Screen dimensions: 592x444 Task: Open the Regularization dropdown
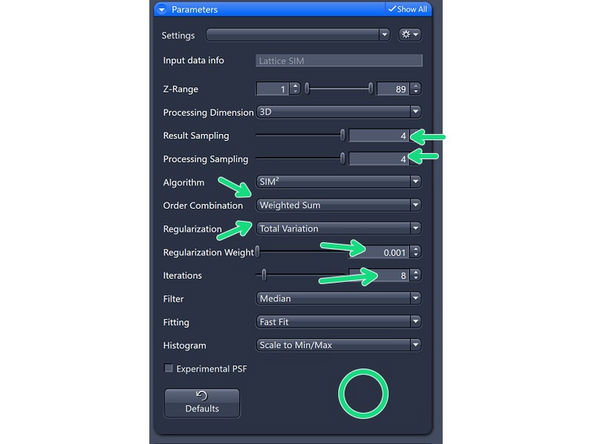(x=339, y=228)
